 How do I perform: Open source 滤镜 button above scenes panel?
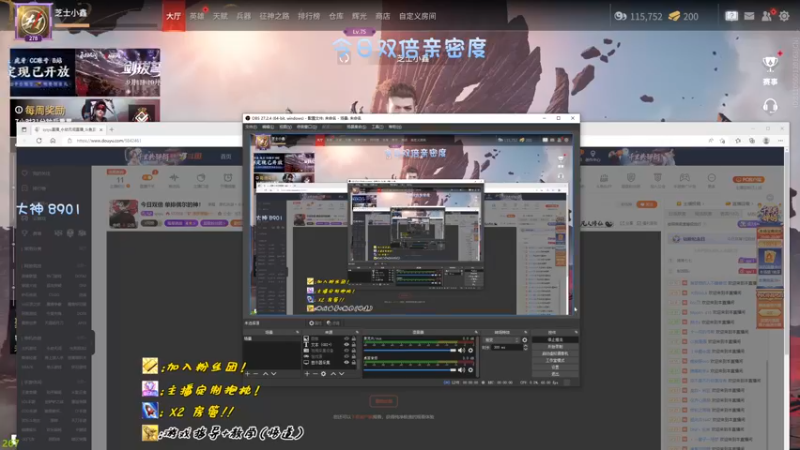pyautogui.click(x=334, y=323)
